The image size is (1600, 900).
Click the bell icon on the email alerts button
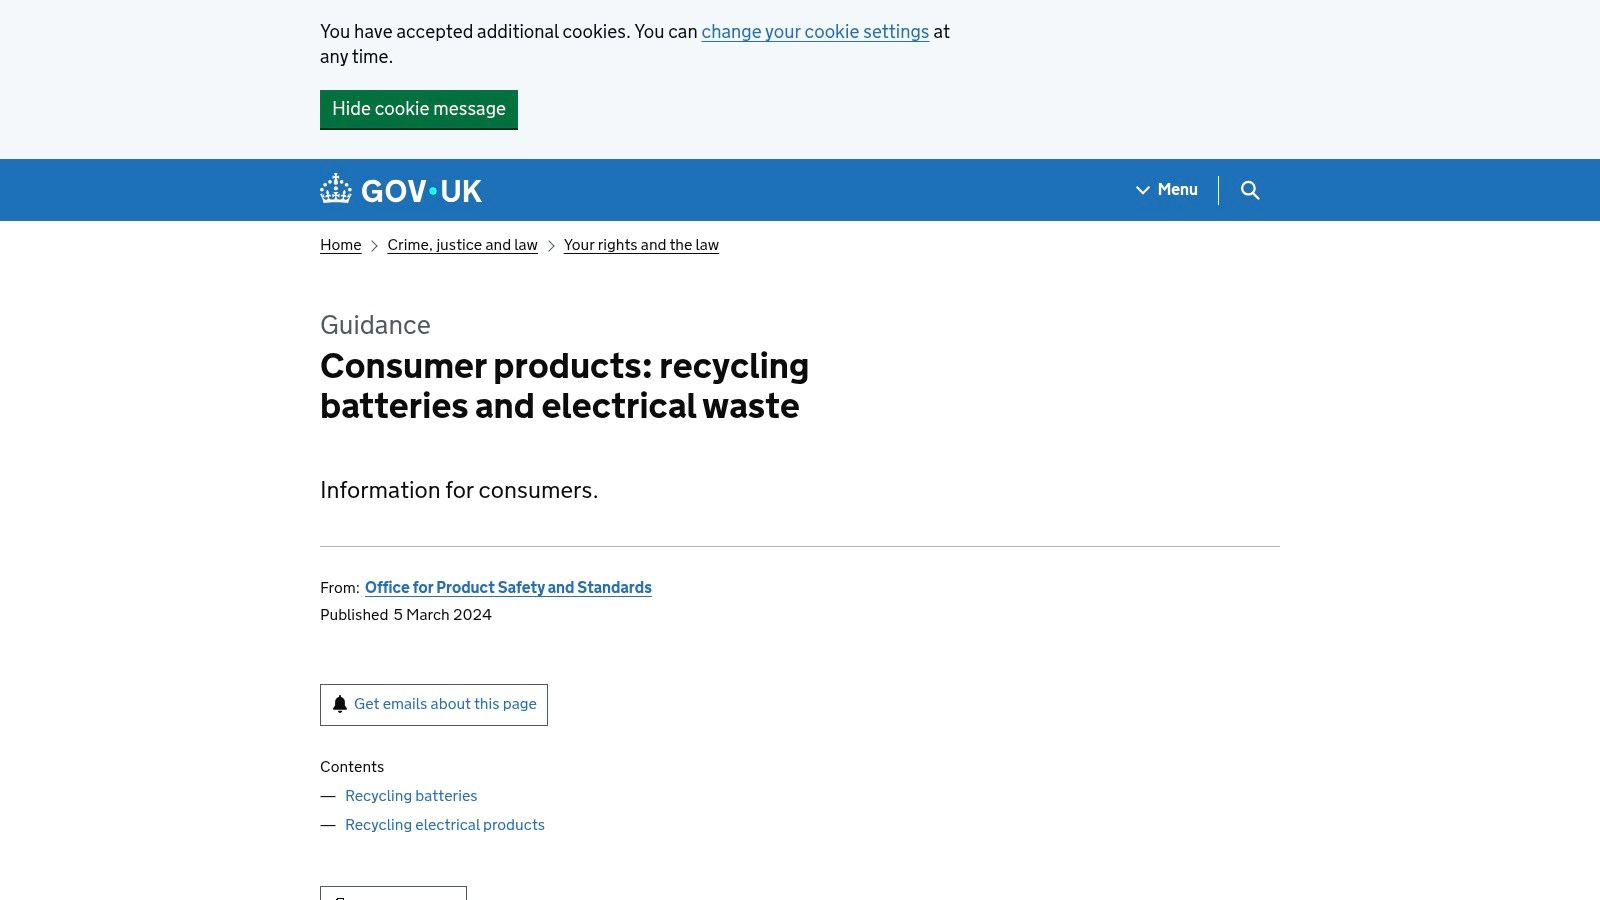340,704
